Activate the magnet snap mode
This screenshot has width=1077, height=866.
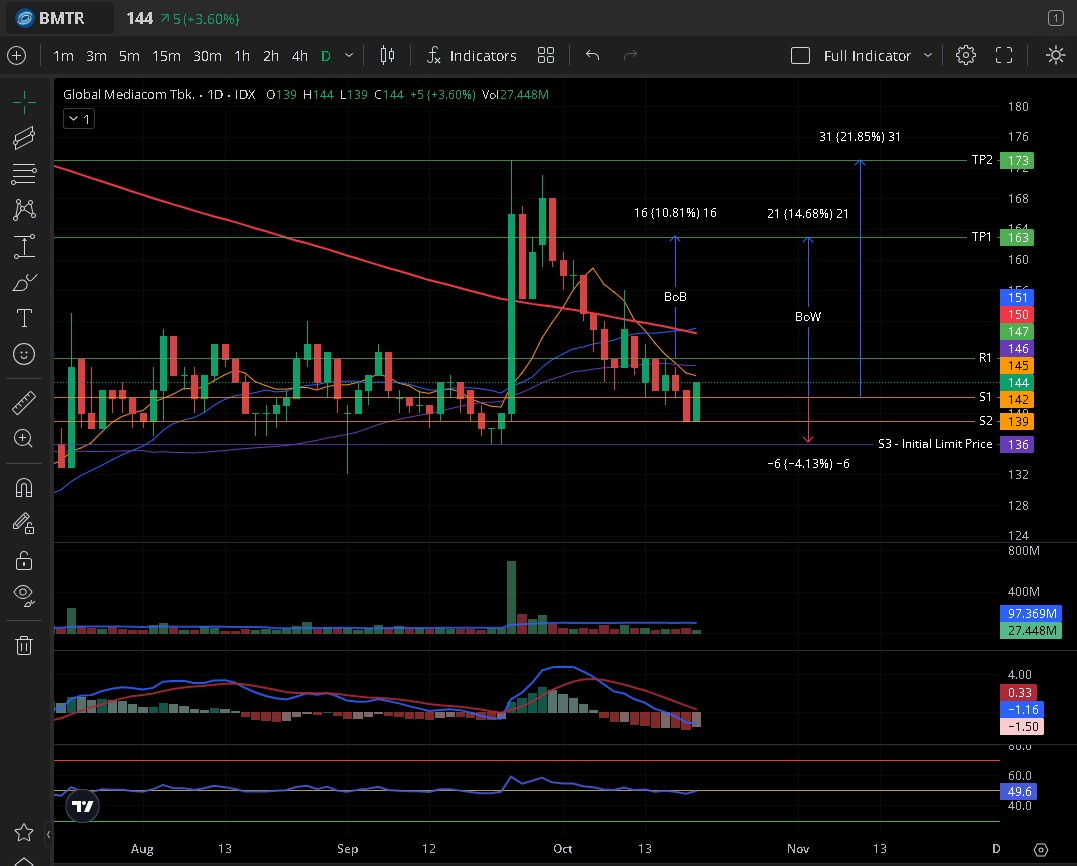click(x=24, y=488)
